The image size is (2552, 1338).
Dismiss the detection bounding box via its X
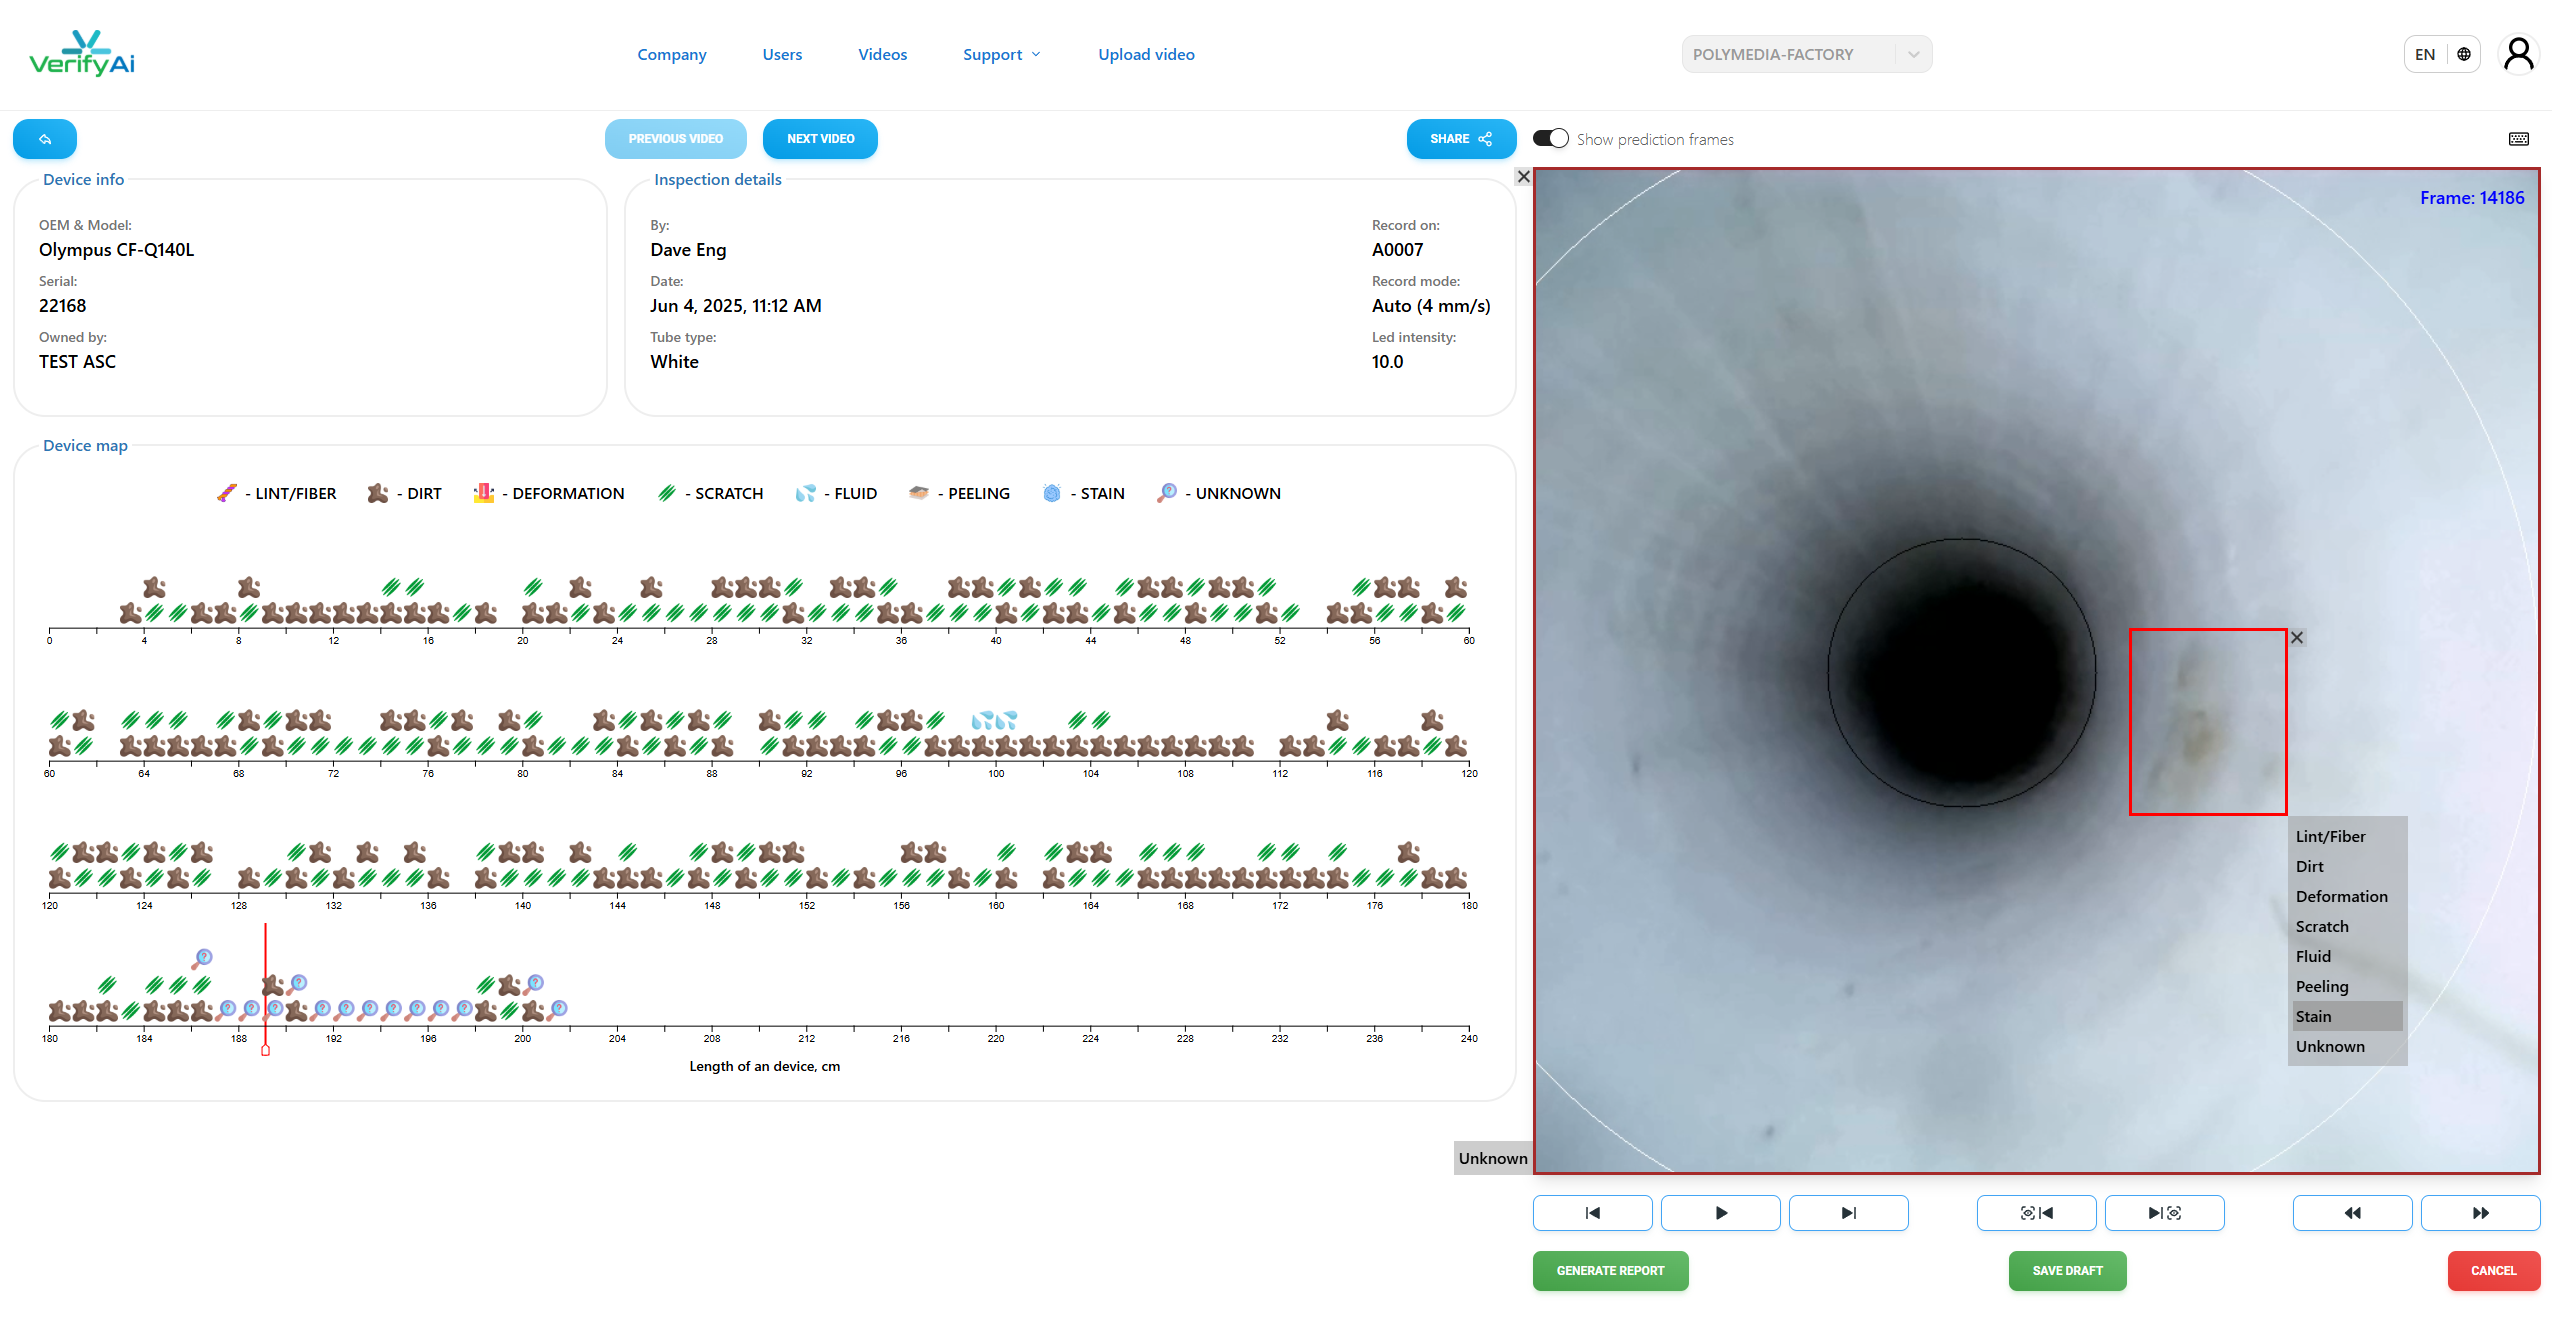coord(2297,637)
